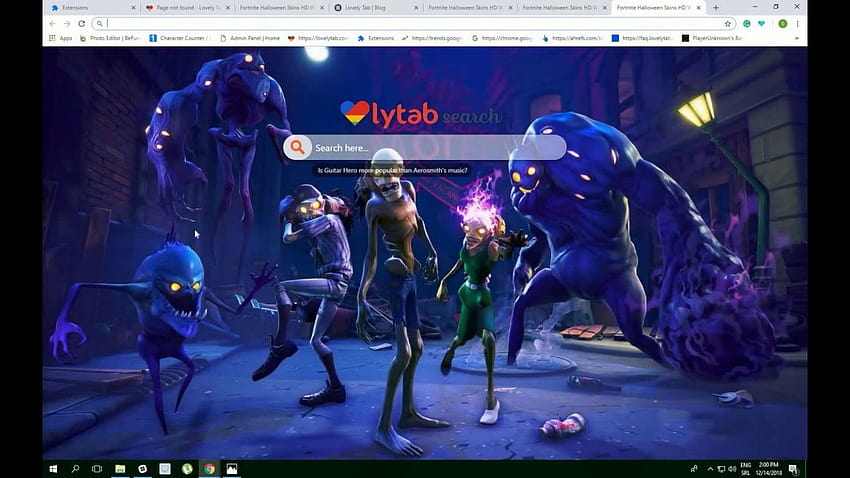Image resolution: width=850 pixels, height=478 pixels.
Task: Open the https://chrome.google bookmark
Action: (x=503, y=38)
